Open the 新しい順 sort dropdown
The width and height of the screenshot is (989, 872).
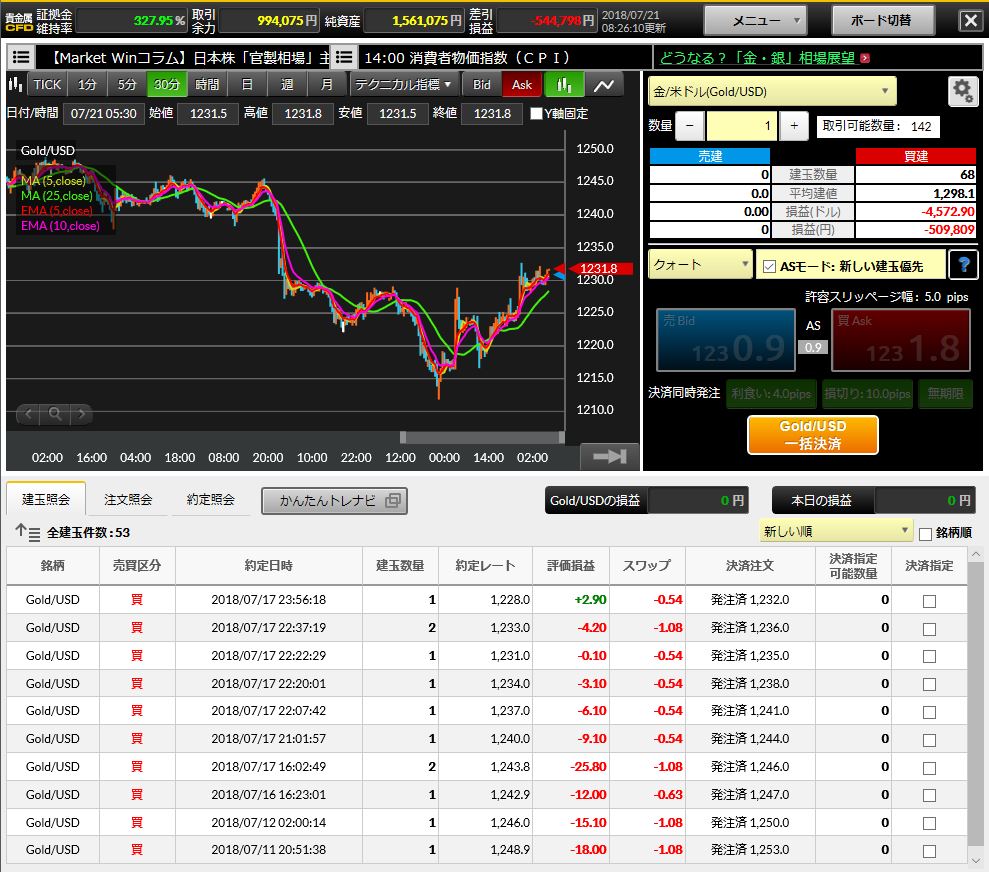coord(835,532)
